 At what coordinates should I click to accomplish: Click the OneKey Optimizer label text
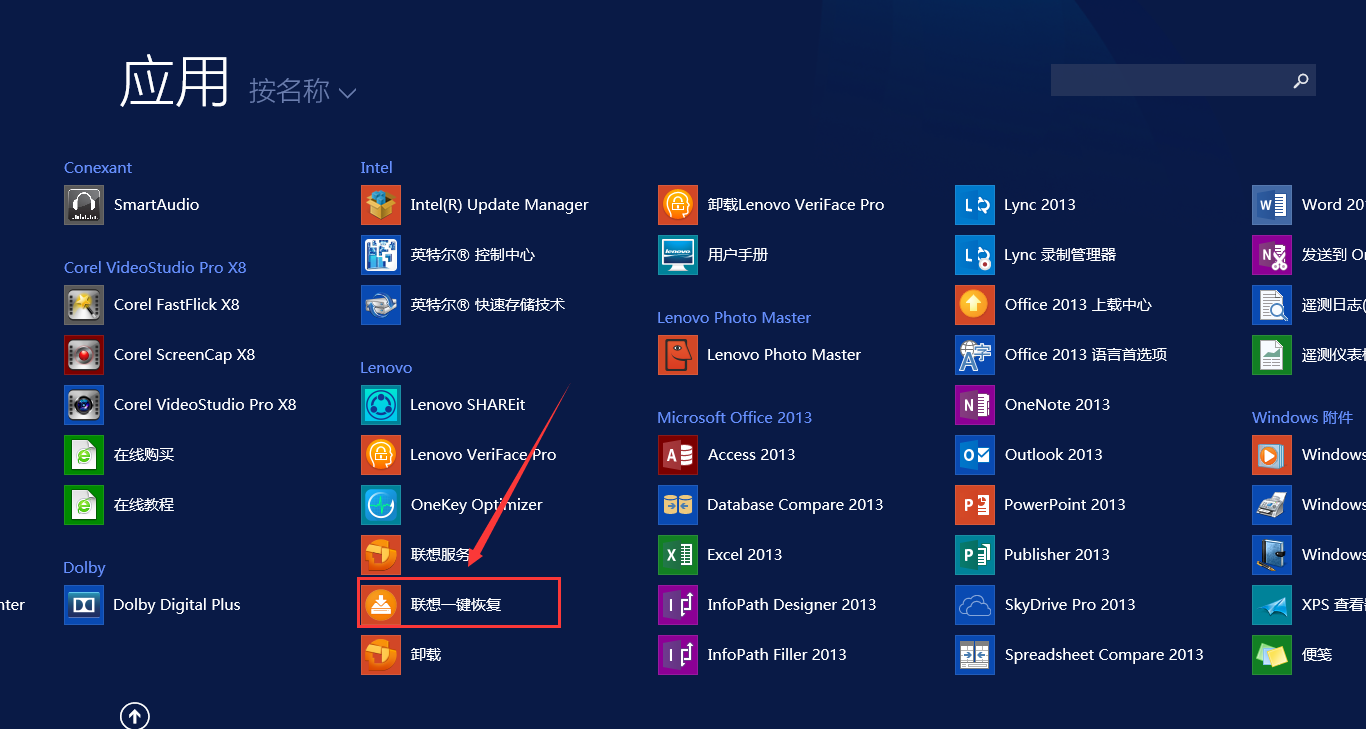pyautogui.click(x=477, y=505)
